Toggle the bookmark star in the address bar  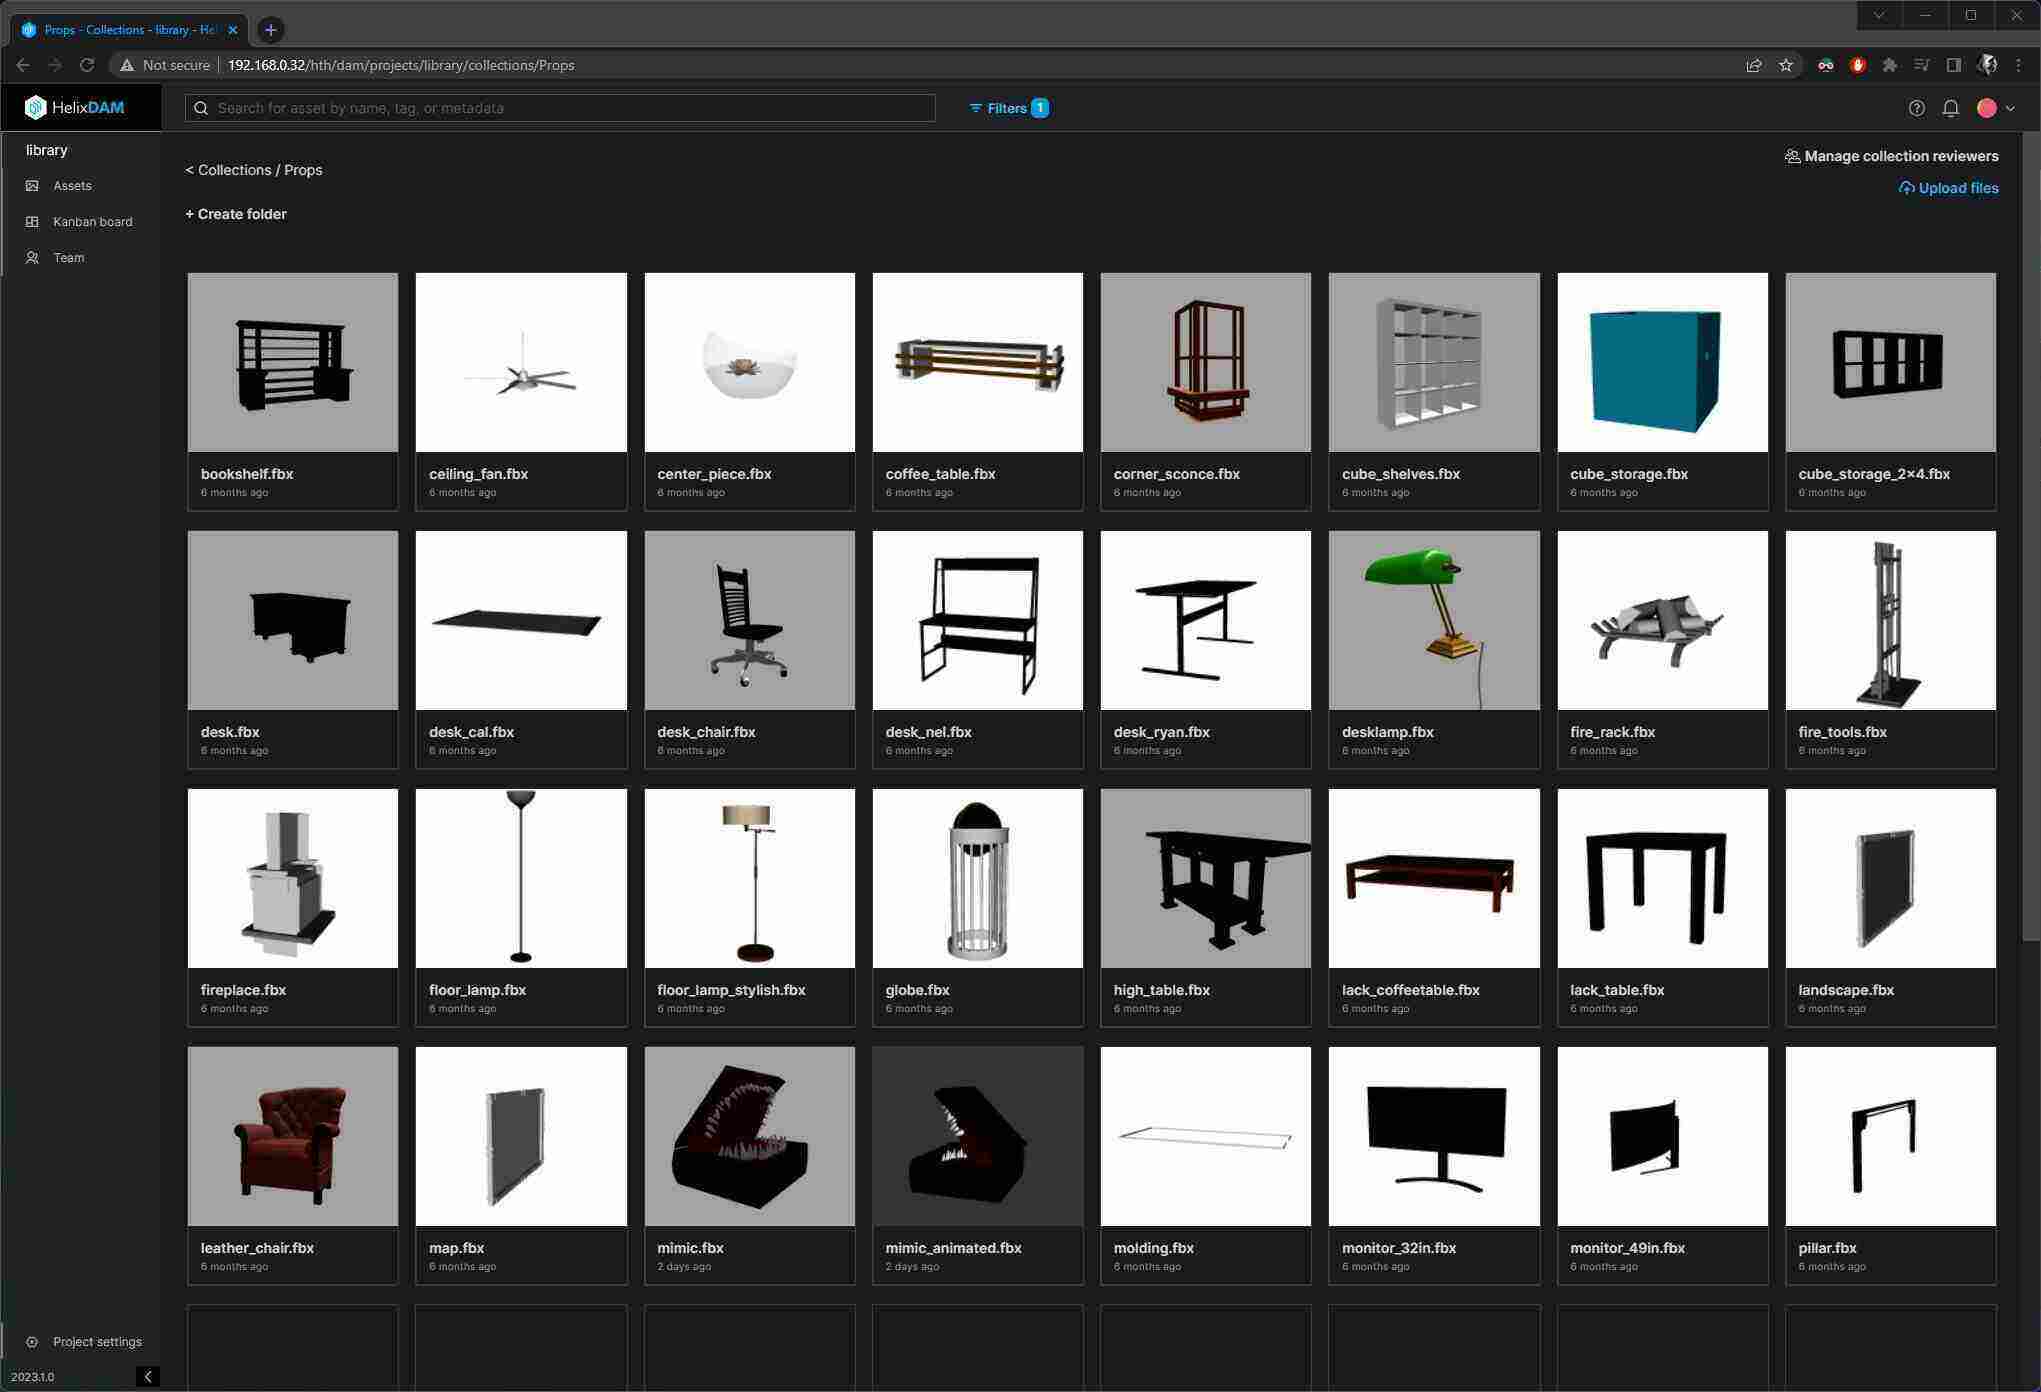click(1787, 65)
